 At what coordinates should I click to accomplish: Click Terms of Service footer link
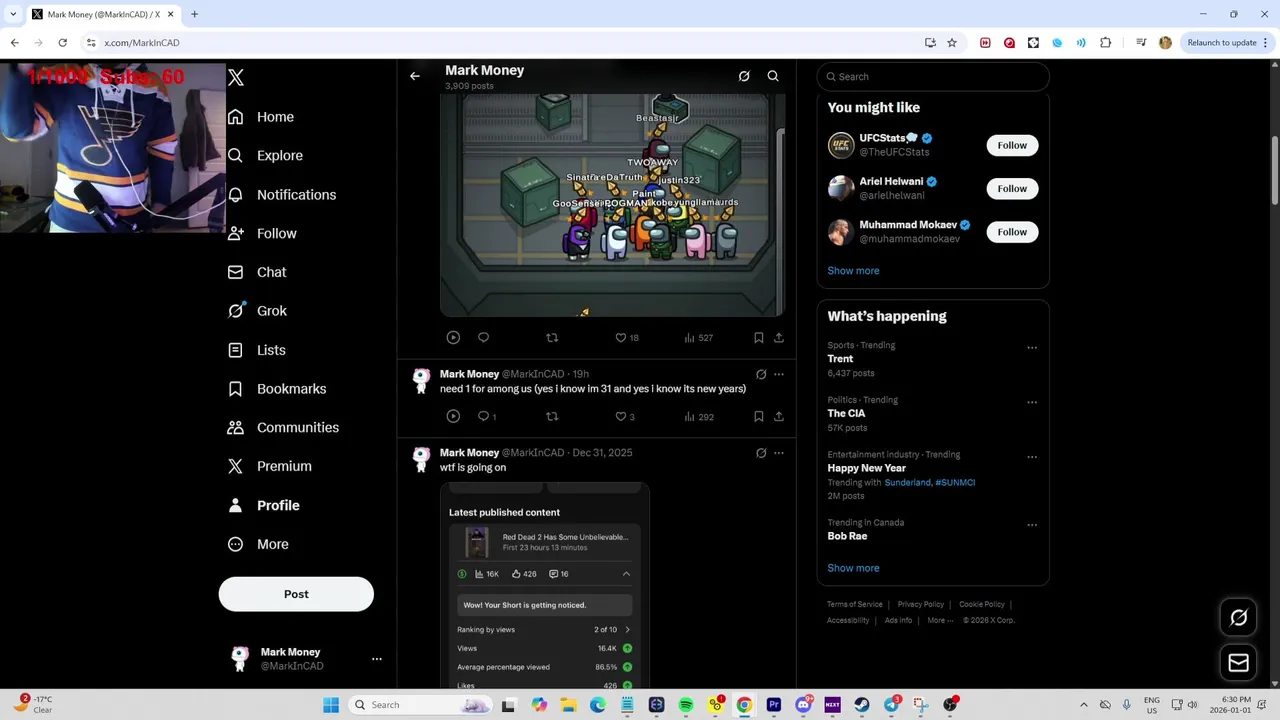click(855, 604)
